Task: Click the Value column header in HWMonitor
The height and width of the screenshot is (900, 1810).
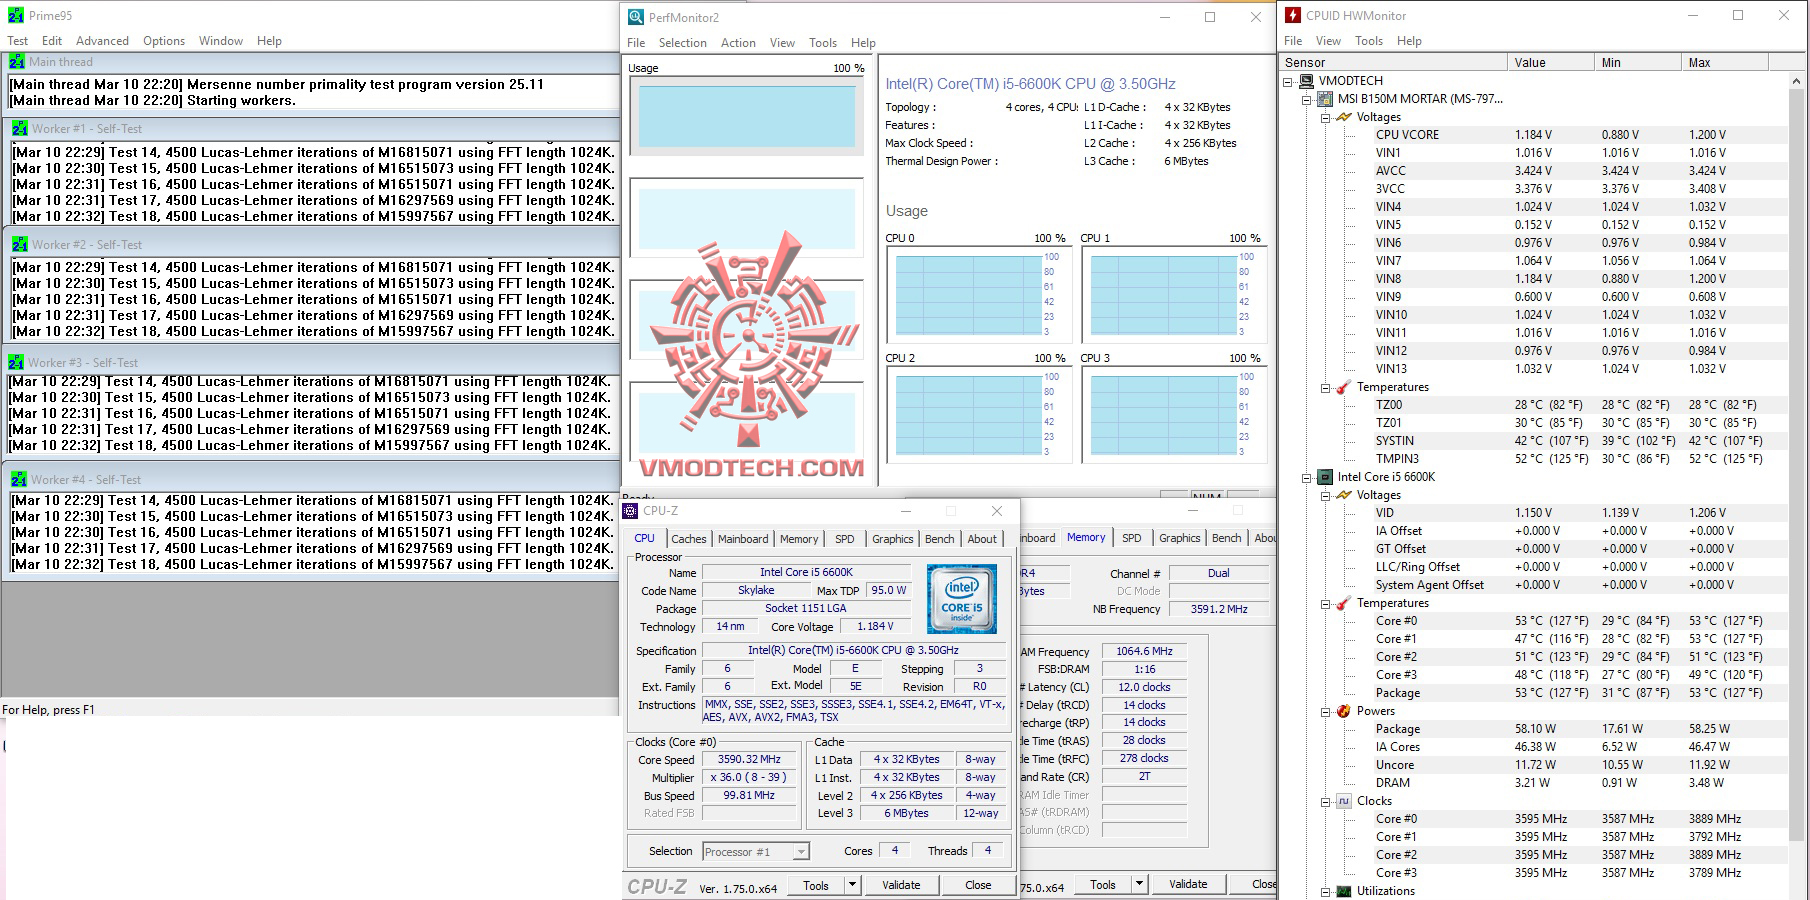Action: click(x=1551, y=62)
